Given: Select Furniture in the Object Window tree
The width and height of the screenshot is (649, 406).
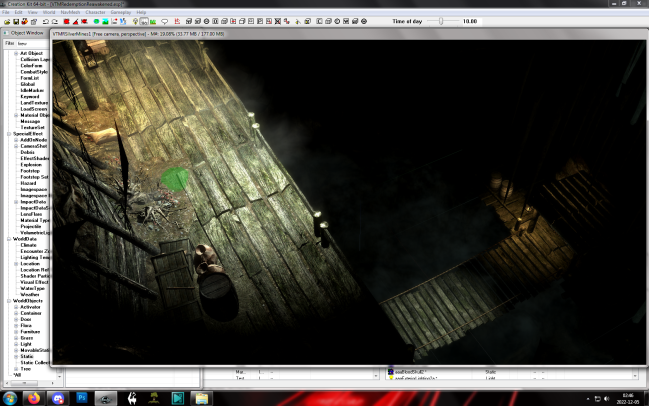Looking at the screenshot, I should (x=28, y=330).
